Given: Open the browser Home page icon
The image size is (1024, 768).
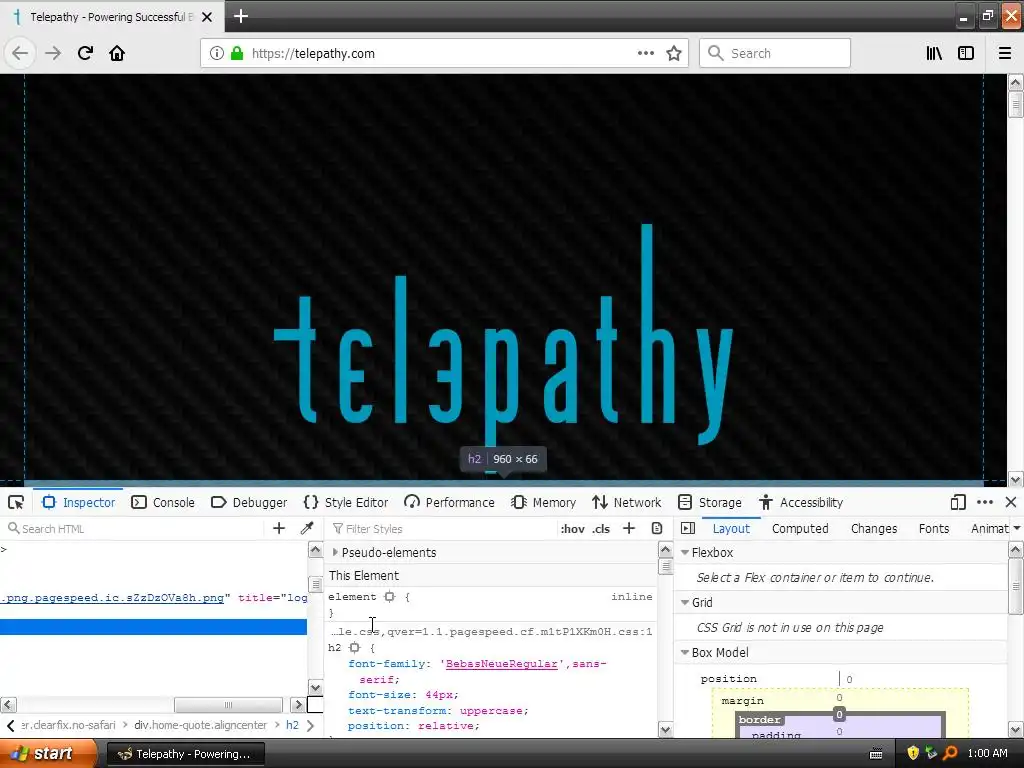Looking at the screenshot, I should pos(117,53).
